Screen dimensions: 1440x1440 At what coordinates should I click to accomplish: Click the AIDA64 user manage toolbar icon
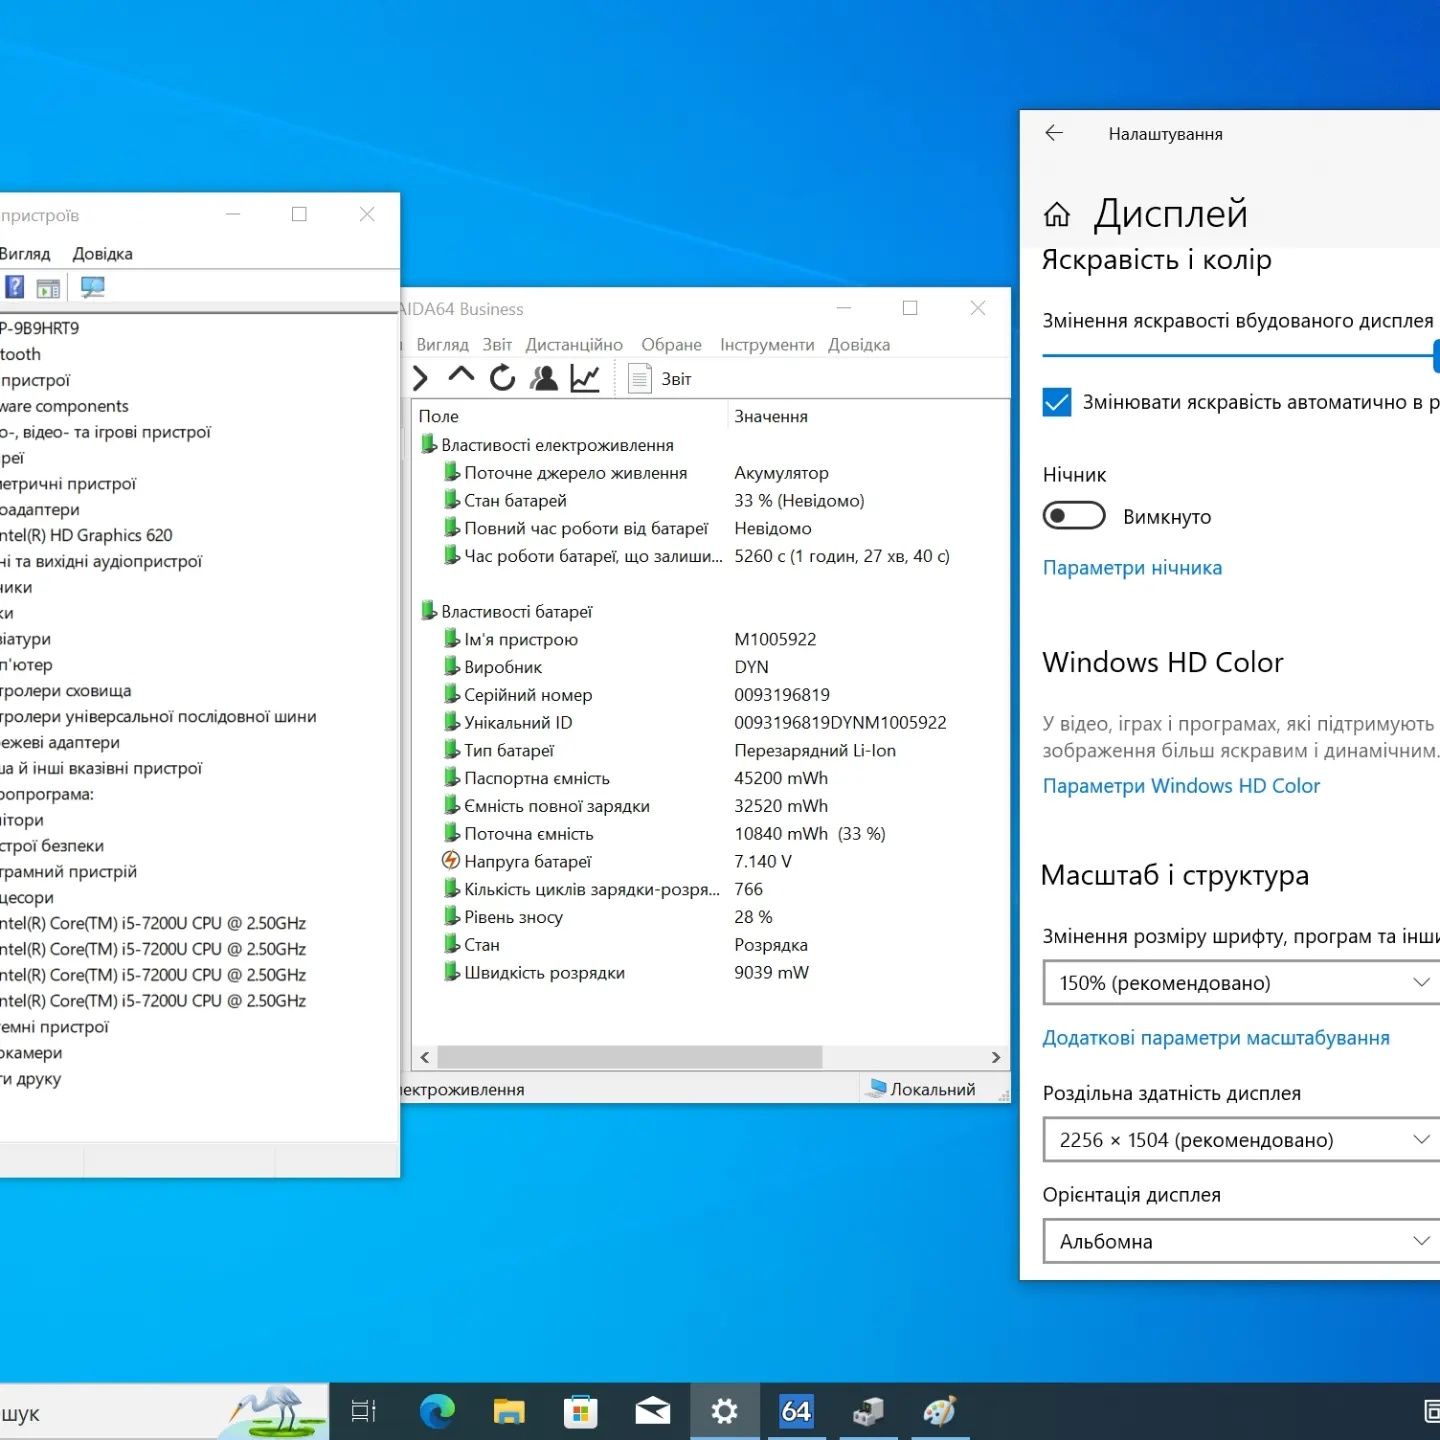coord(544,378)
